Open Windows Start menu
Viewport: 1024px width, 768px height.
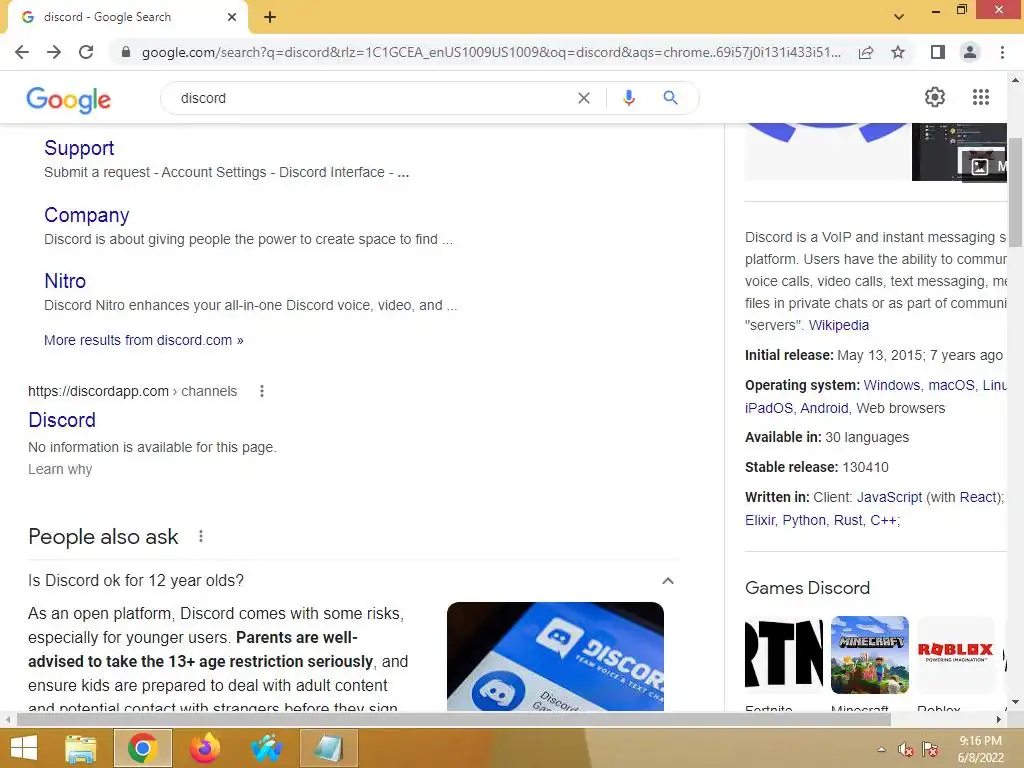(x=24, y=748)
